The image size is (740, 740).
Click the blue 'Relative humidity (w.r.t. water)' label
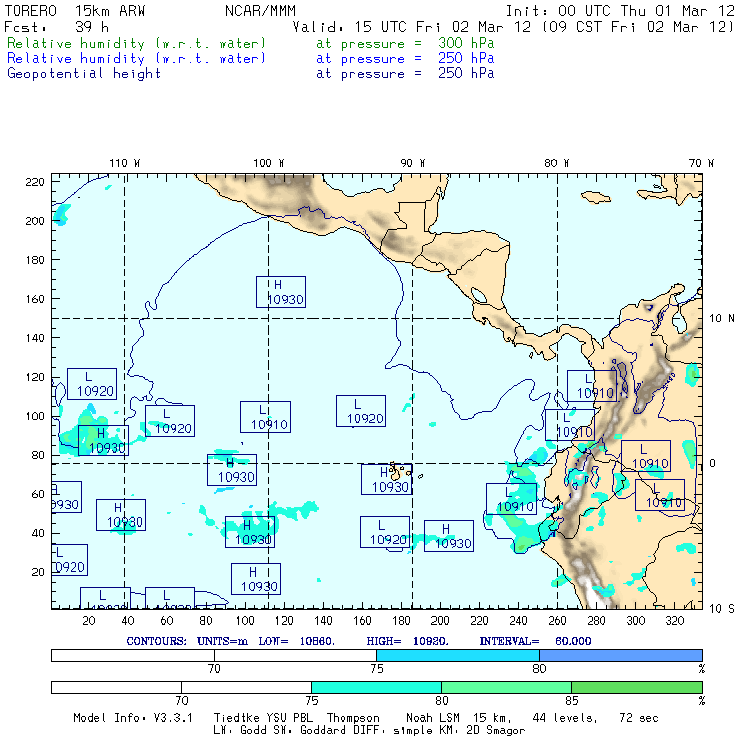[x=136, y=59]
